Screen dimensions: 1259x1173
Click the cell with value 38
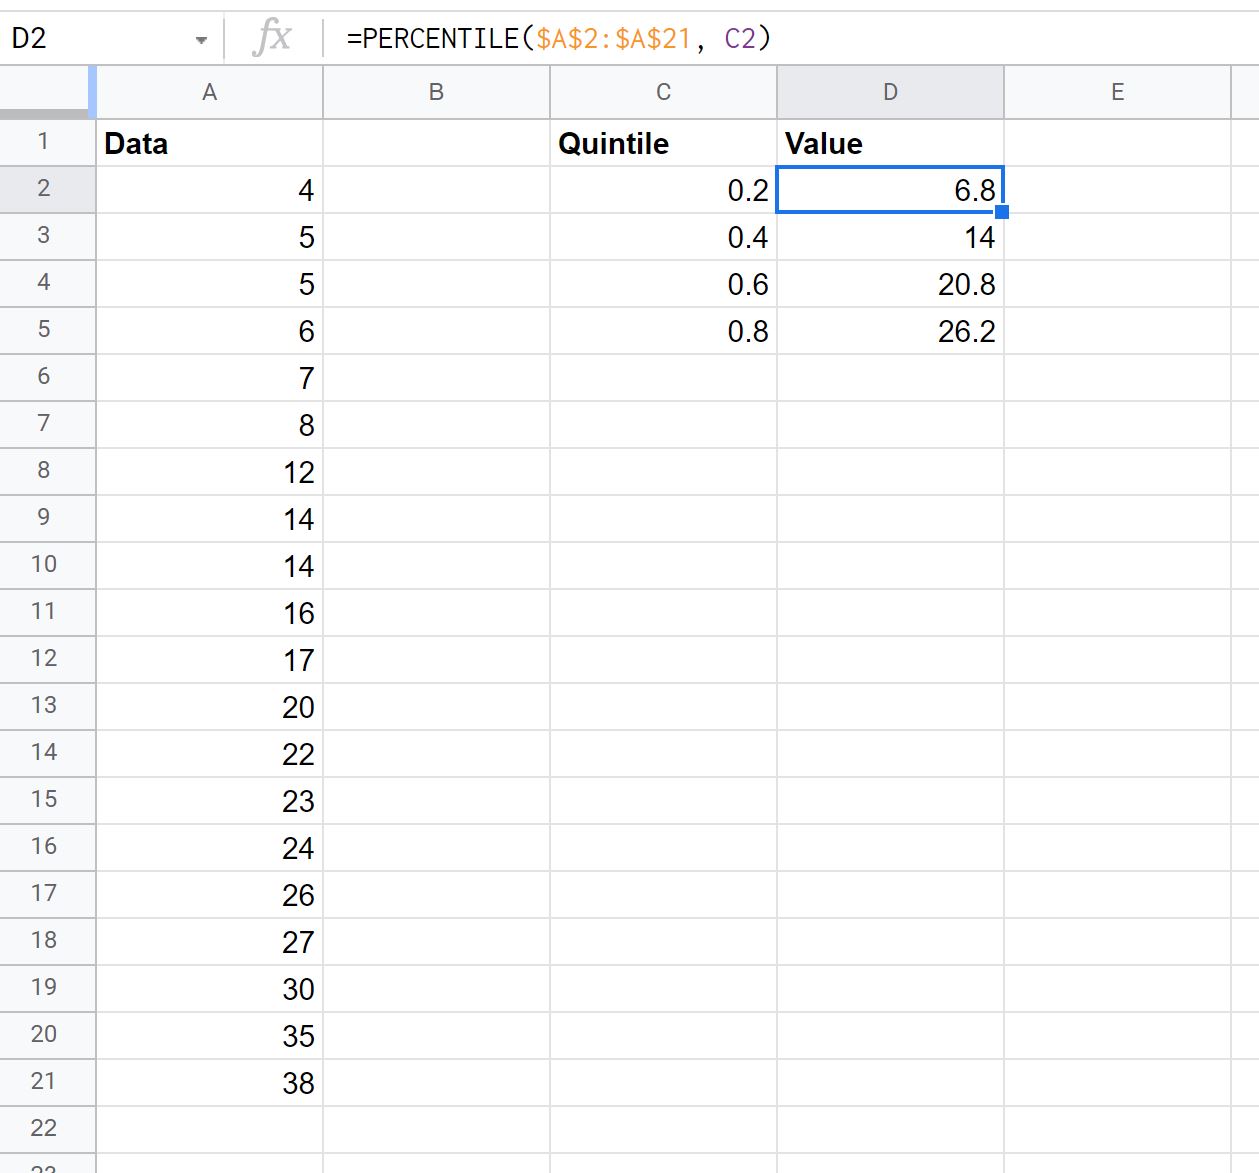tap(209, 1082)
